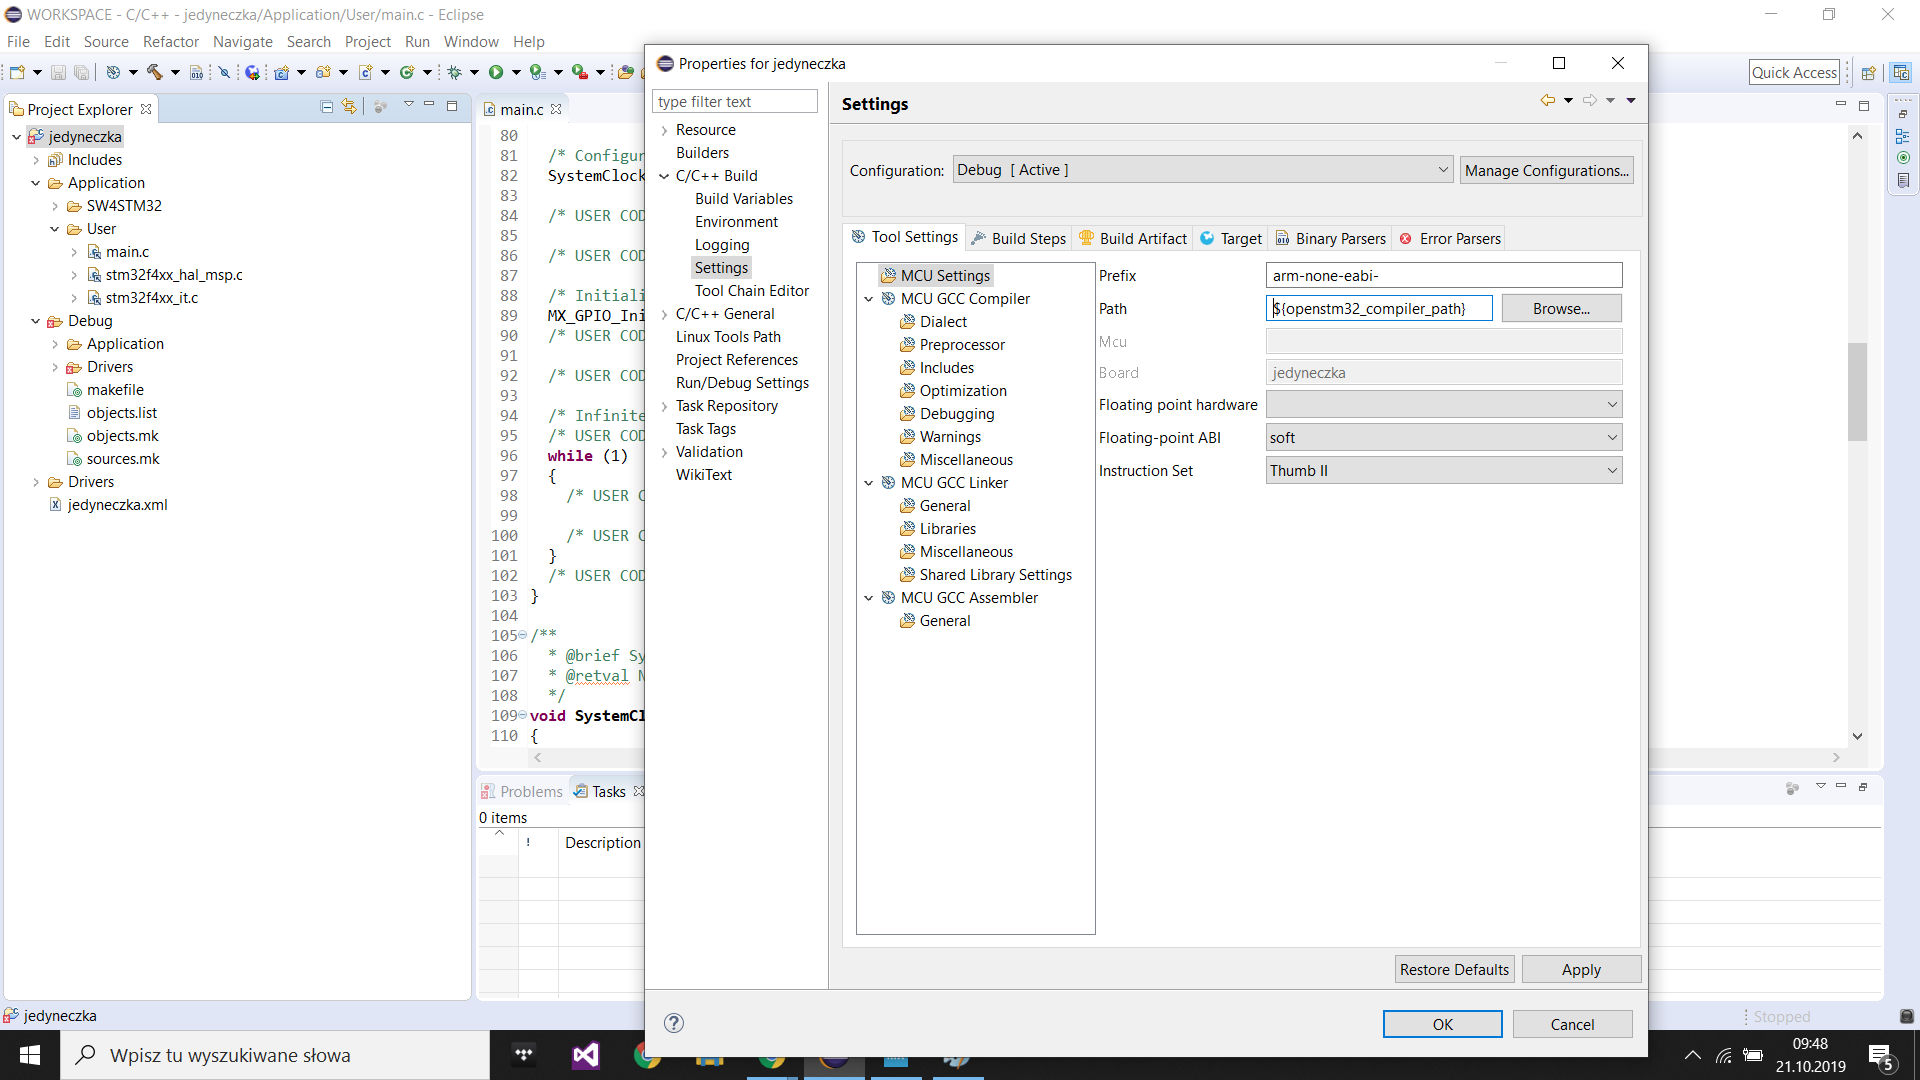Open the Action Center notifications icon
1920x1080 pixels.
[1881, 1056]
